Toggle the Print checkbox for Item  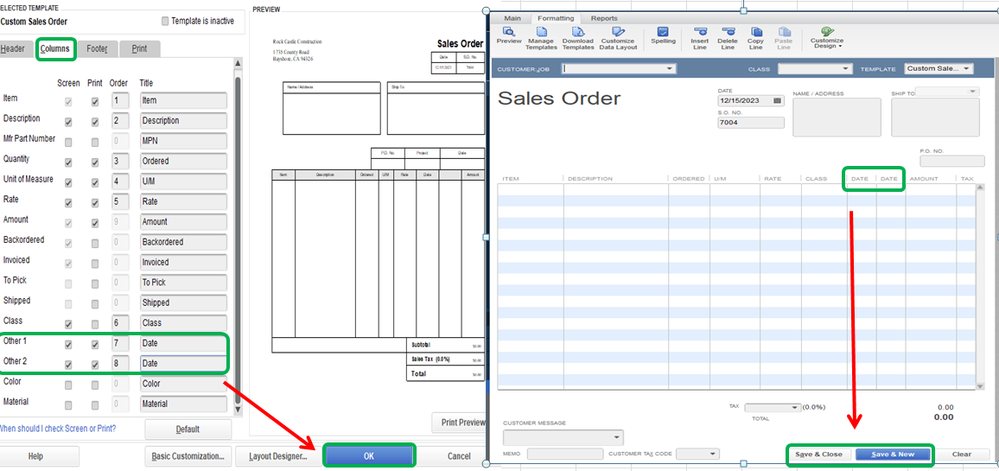pyautogui.click(x=95, y=101)
